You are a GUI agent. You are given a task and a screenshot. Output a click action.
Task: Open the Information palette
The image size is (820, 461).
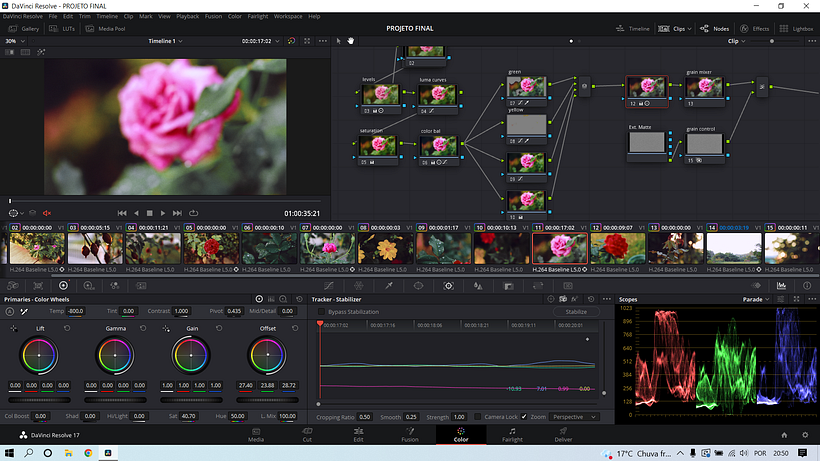[807, 286]
